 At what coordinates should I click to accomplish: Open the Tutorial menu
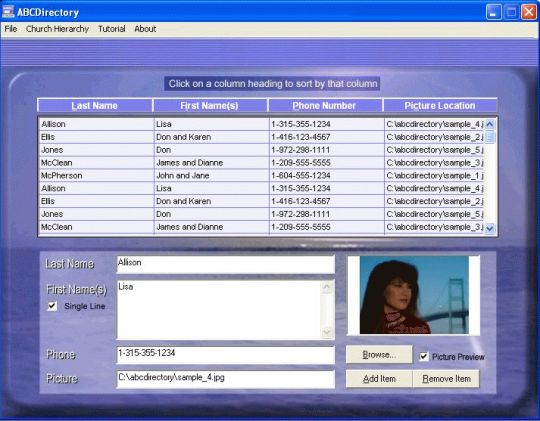112,29
